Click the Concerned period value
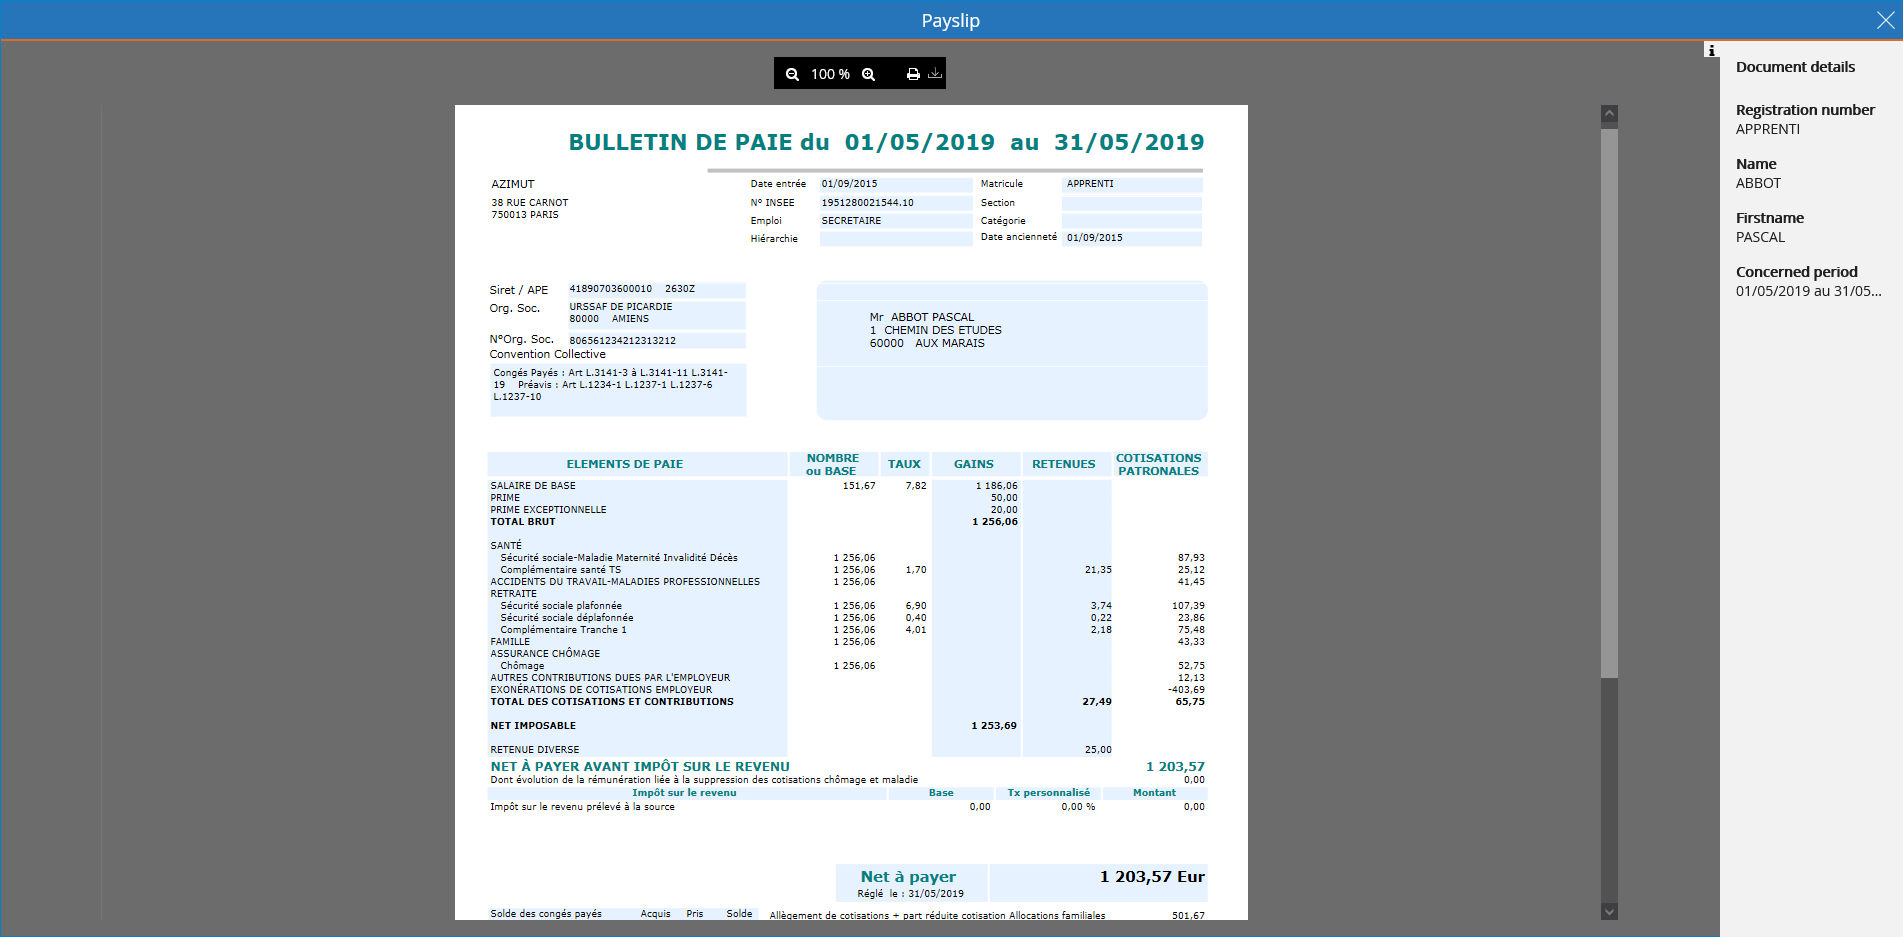The width and height of the screenshot is (1903, 937). 1807,291
